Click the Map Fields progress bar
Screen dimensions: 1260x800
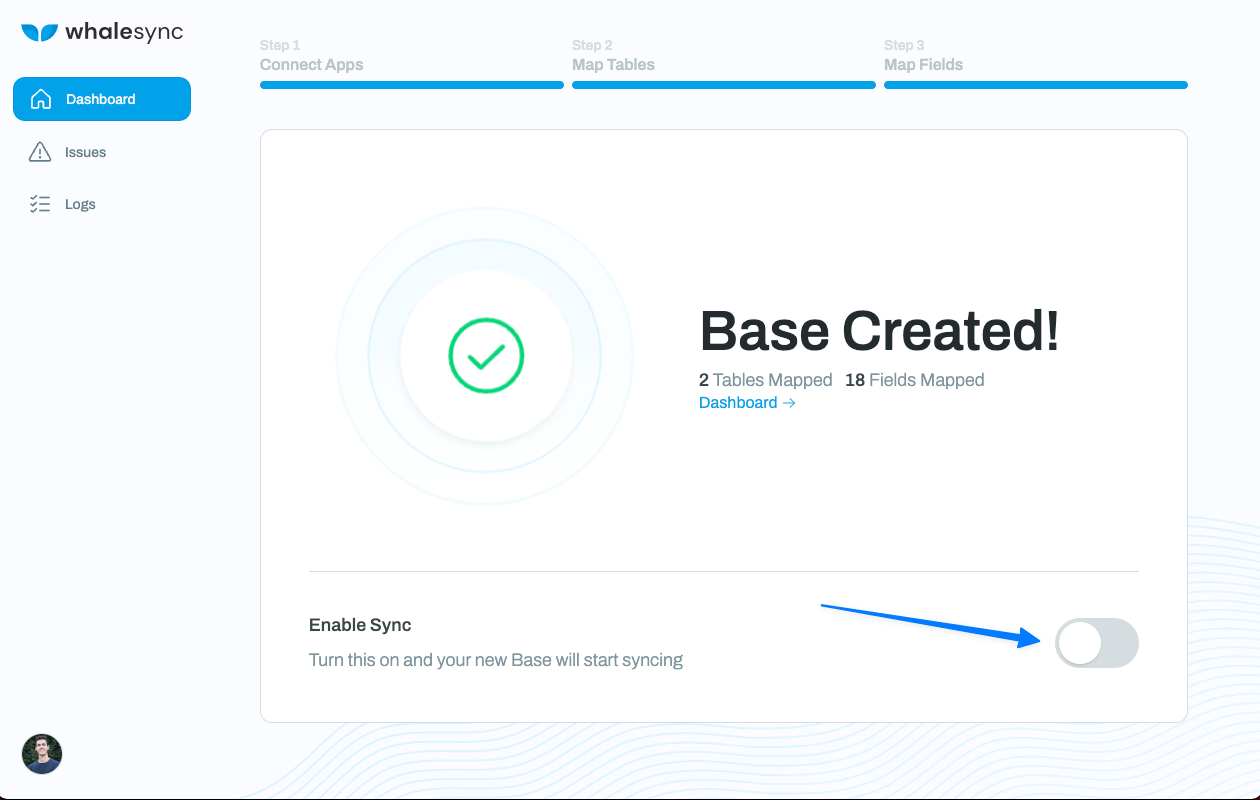[x=1036, y=85]
